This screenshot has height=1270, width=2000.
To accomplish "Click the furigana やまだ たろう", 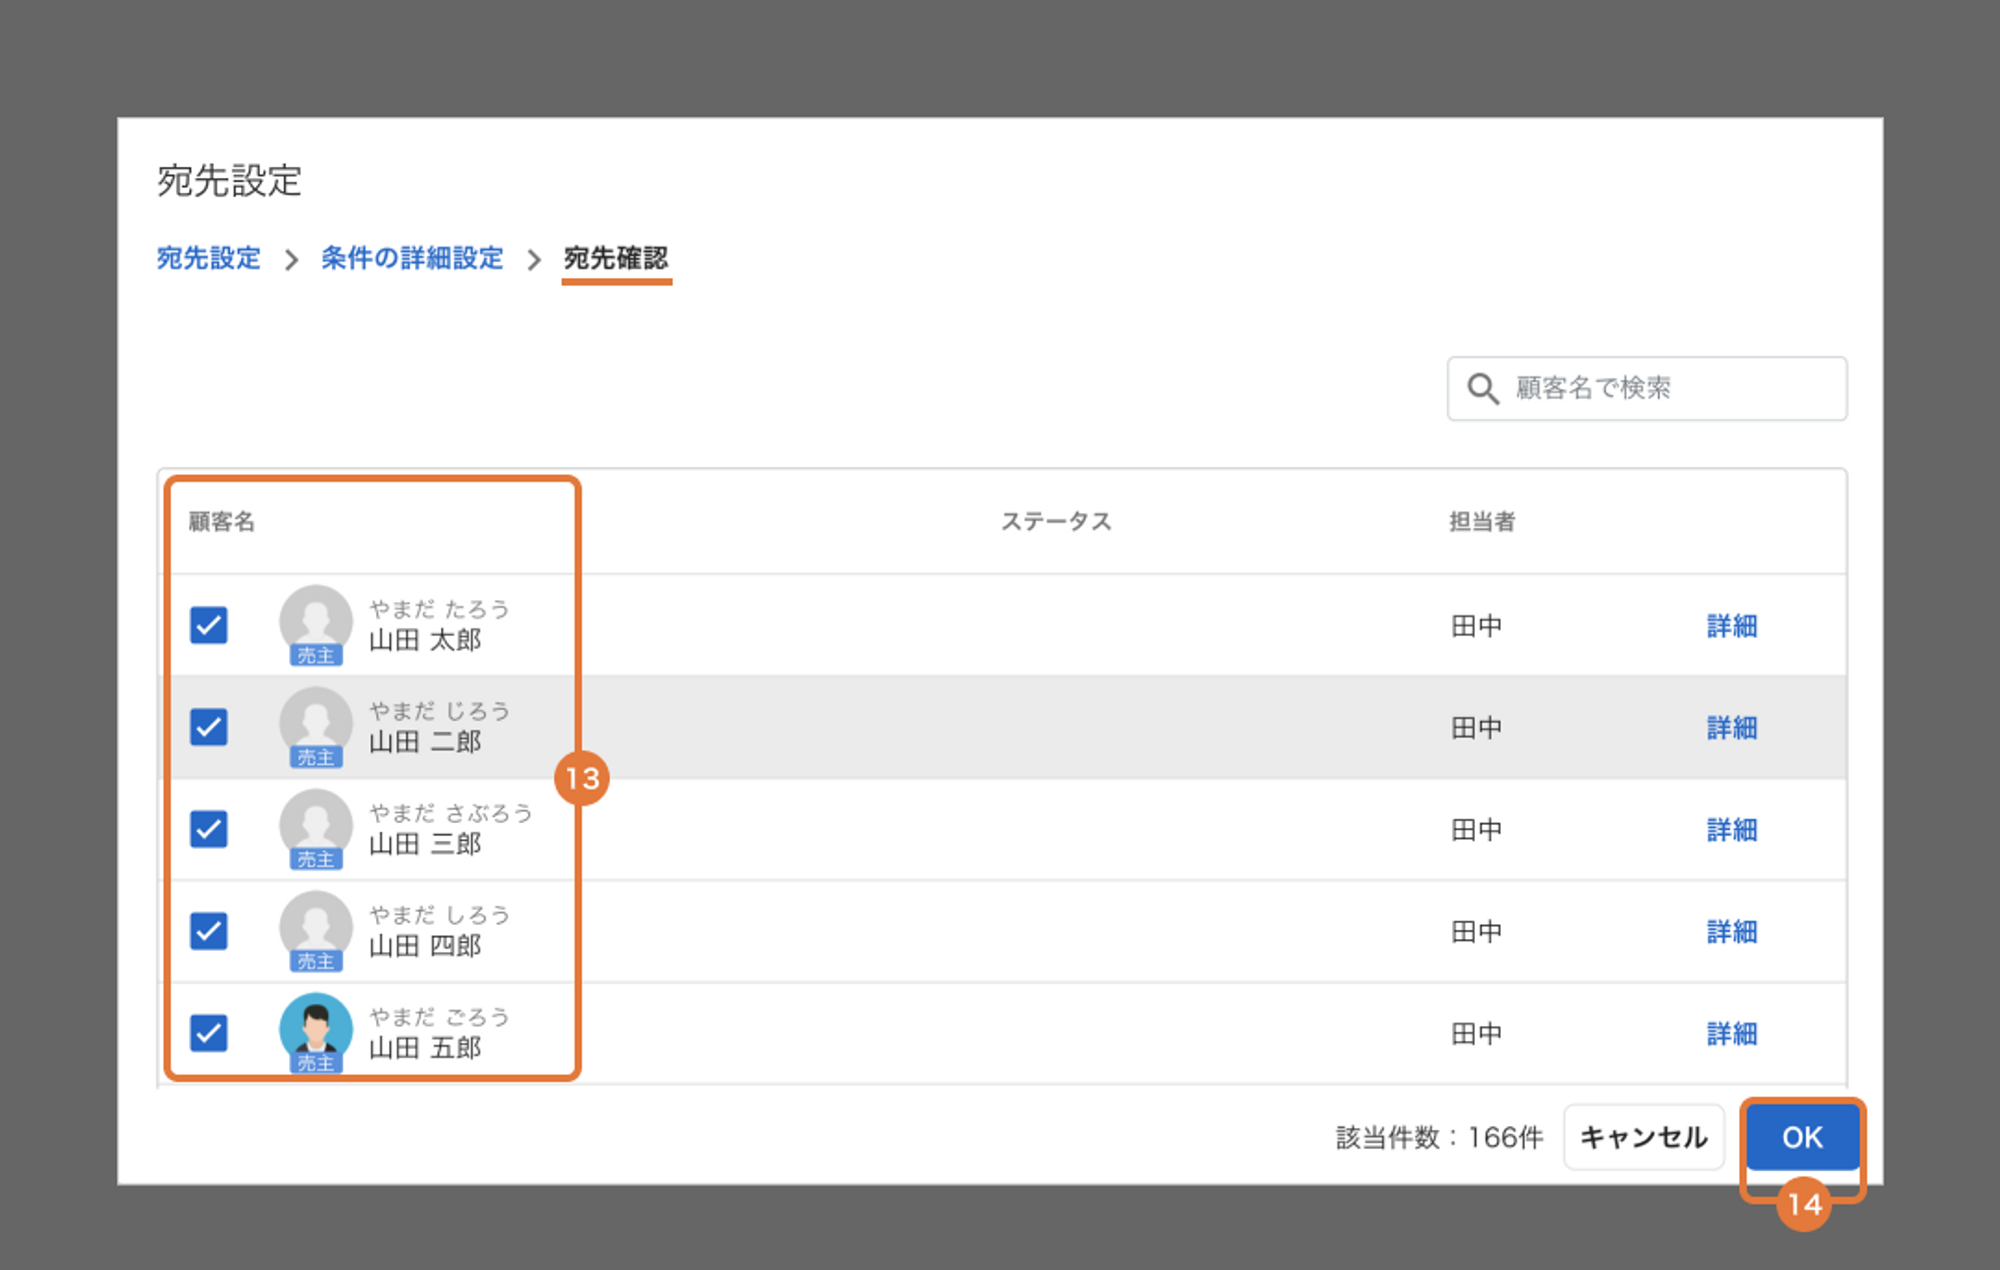I will pyautogui.click(x=440, y=609).
